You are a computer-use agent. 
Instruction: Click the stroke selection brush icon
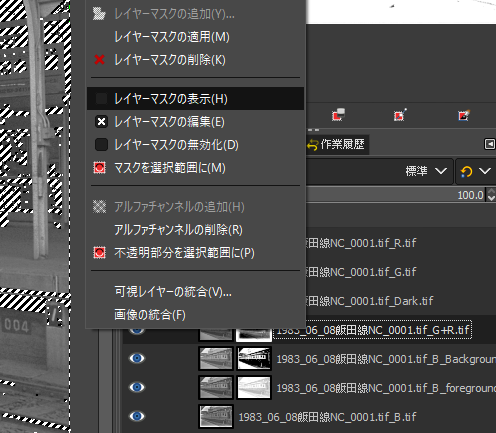point(464,115)
